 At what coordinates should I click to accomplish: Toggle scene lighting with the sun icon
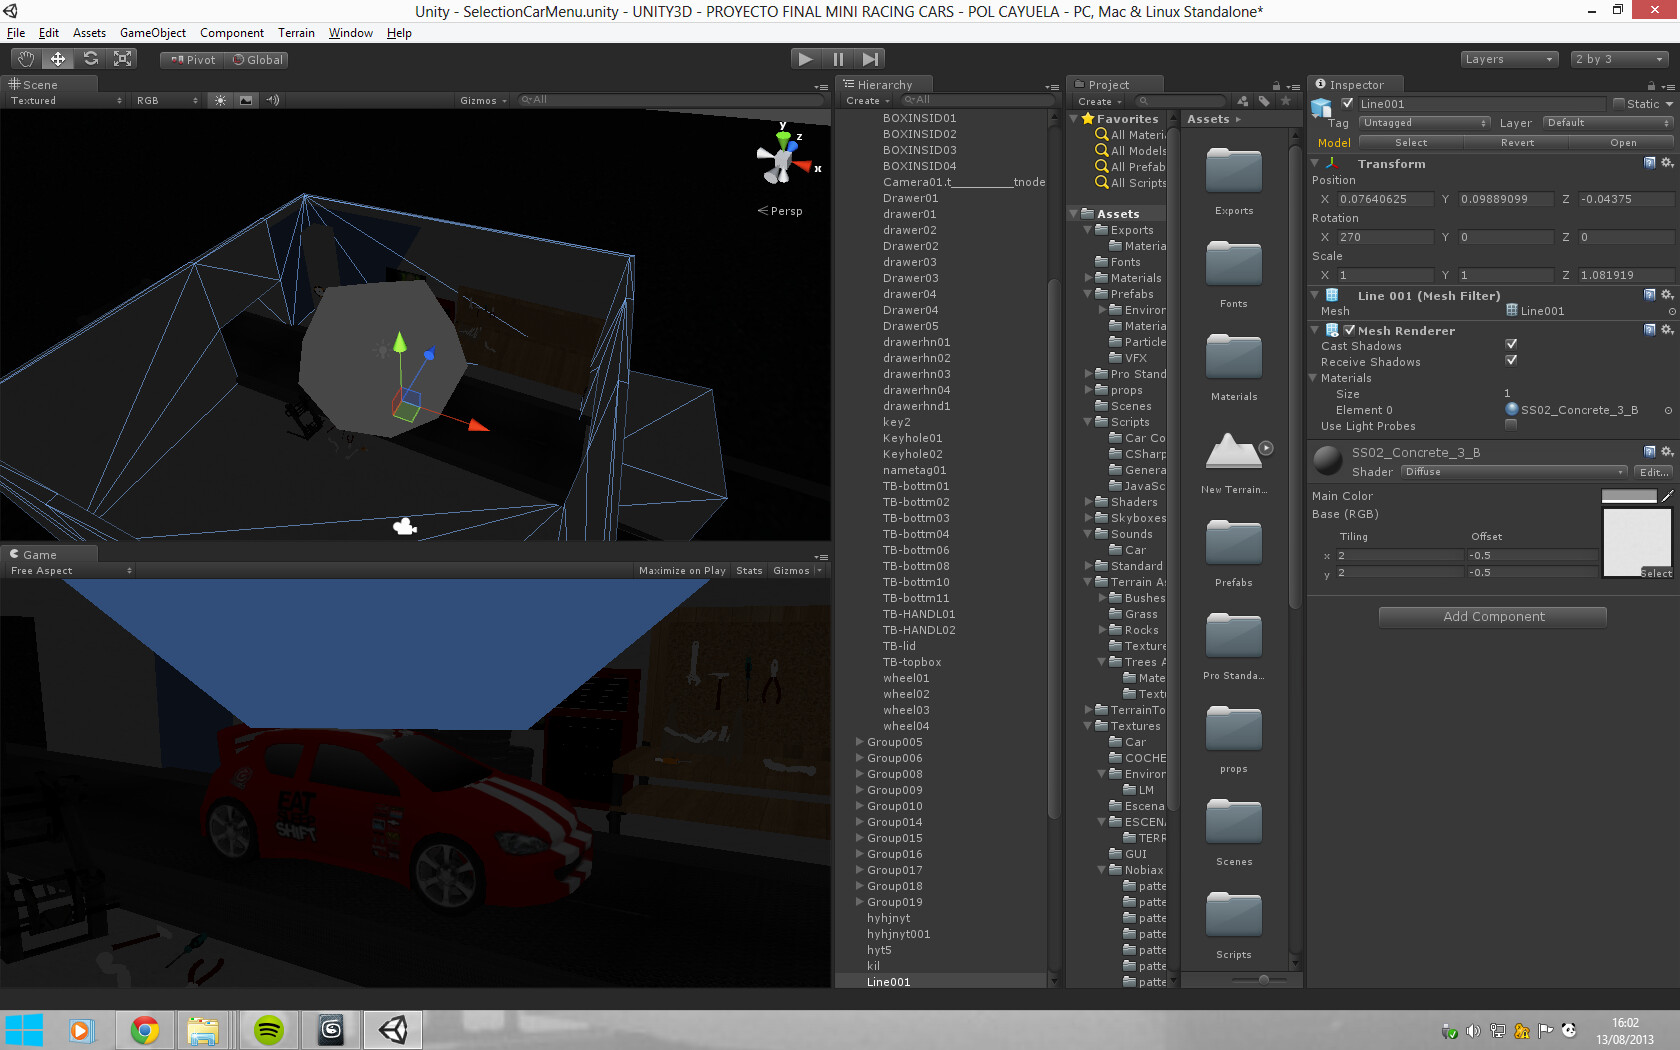click(x=220, y=100)
